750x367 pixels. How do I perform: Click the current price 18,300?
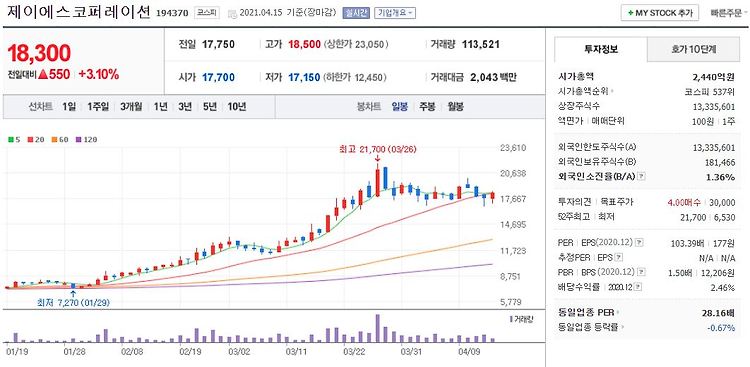tap(39, 53)
